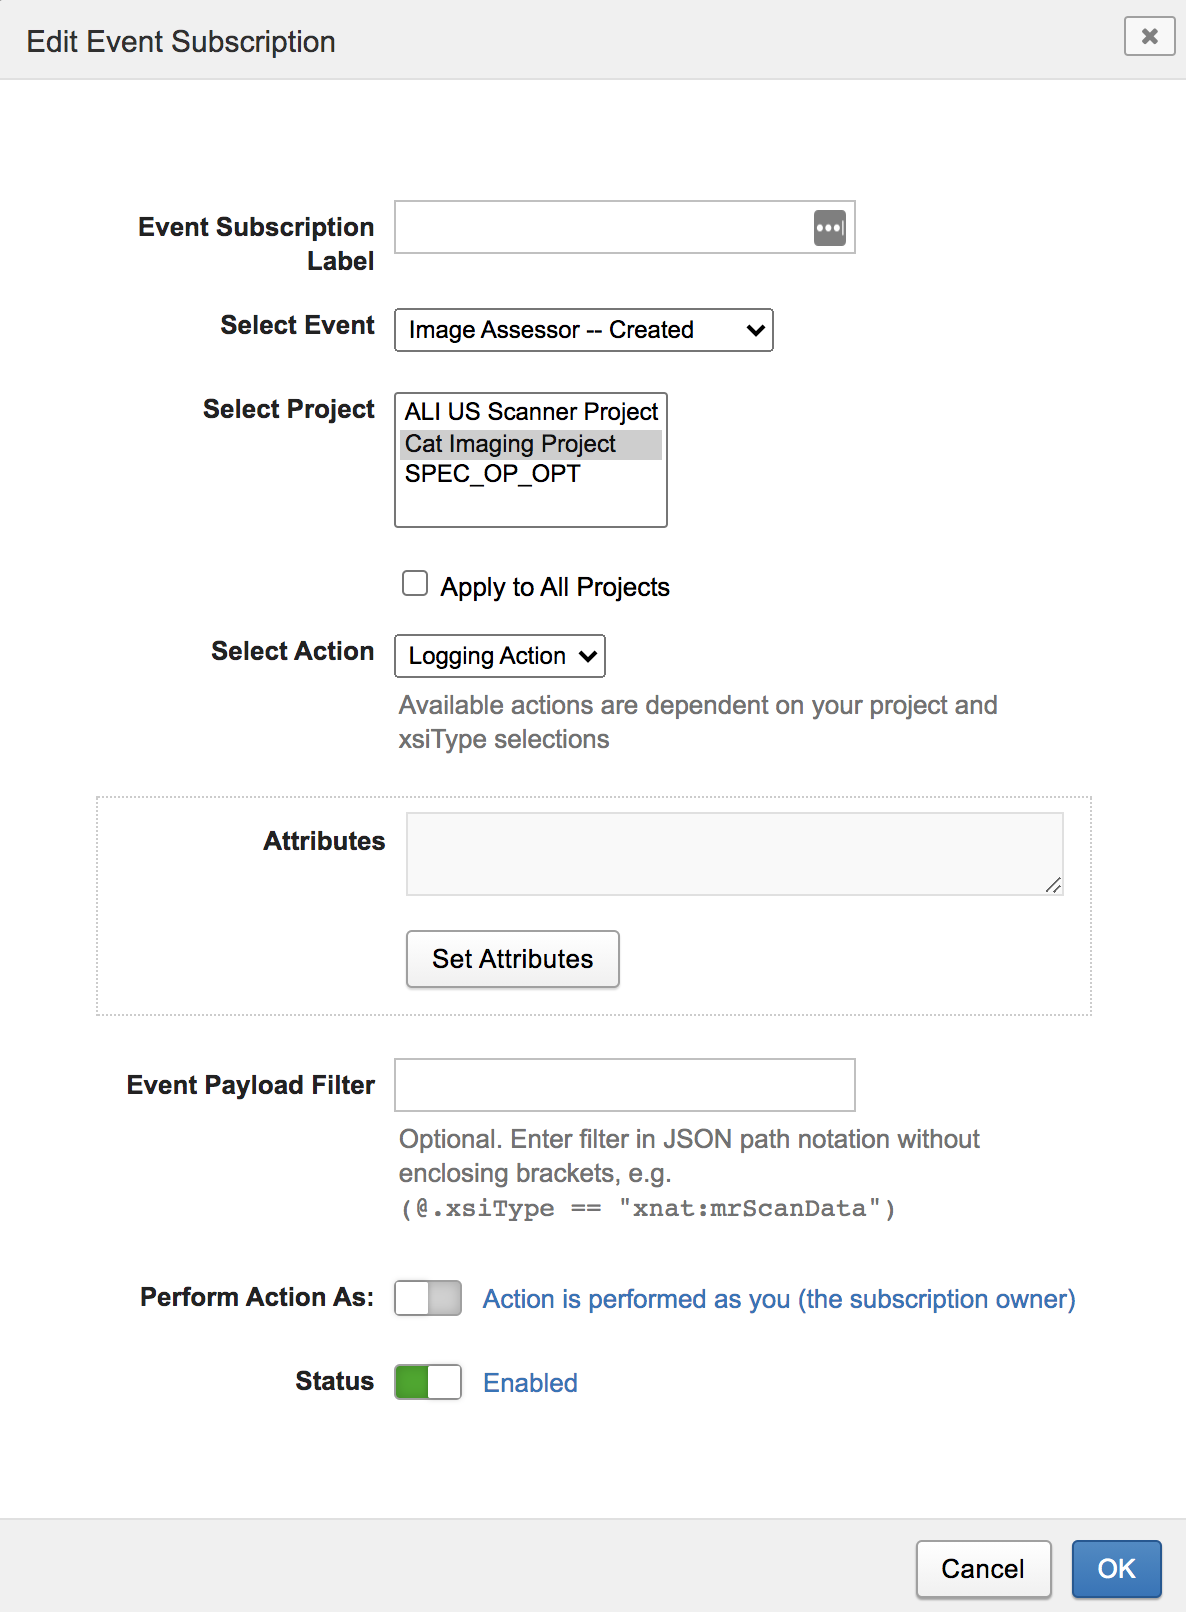Toggle the Status enabled switch off
1186x1612 pixels.
coord(428,1382)
